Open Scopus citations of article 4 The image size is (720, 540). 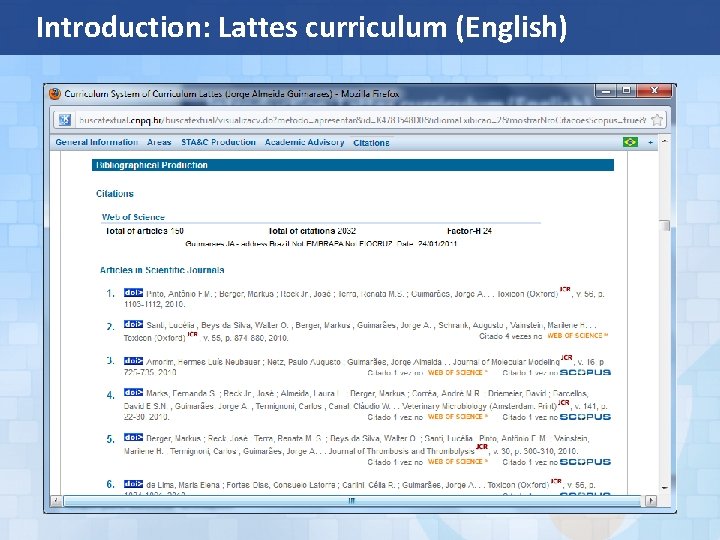pos(585,417)
